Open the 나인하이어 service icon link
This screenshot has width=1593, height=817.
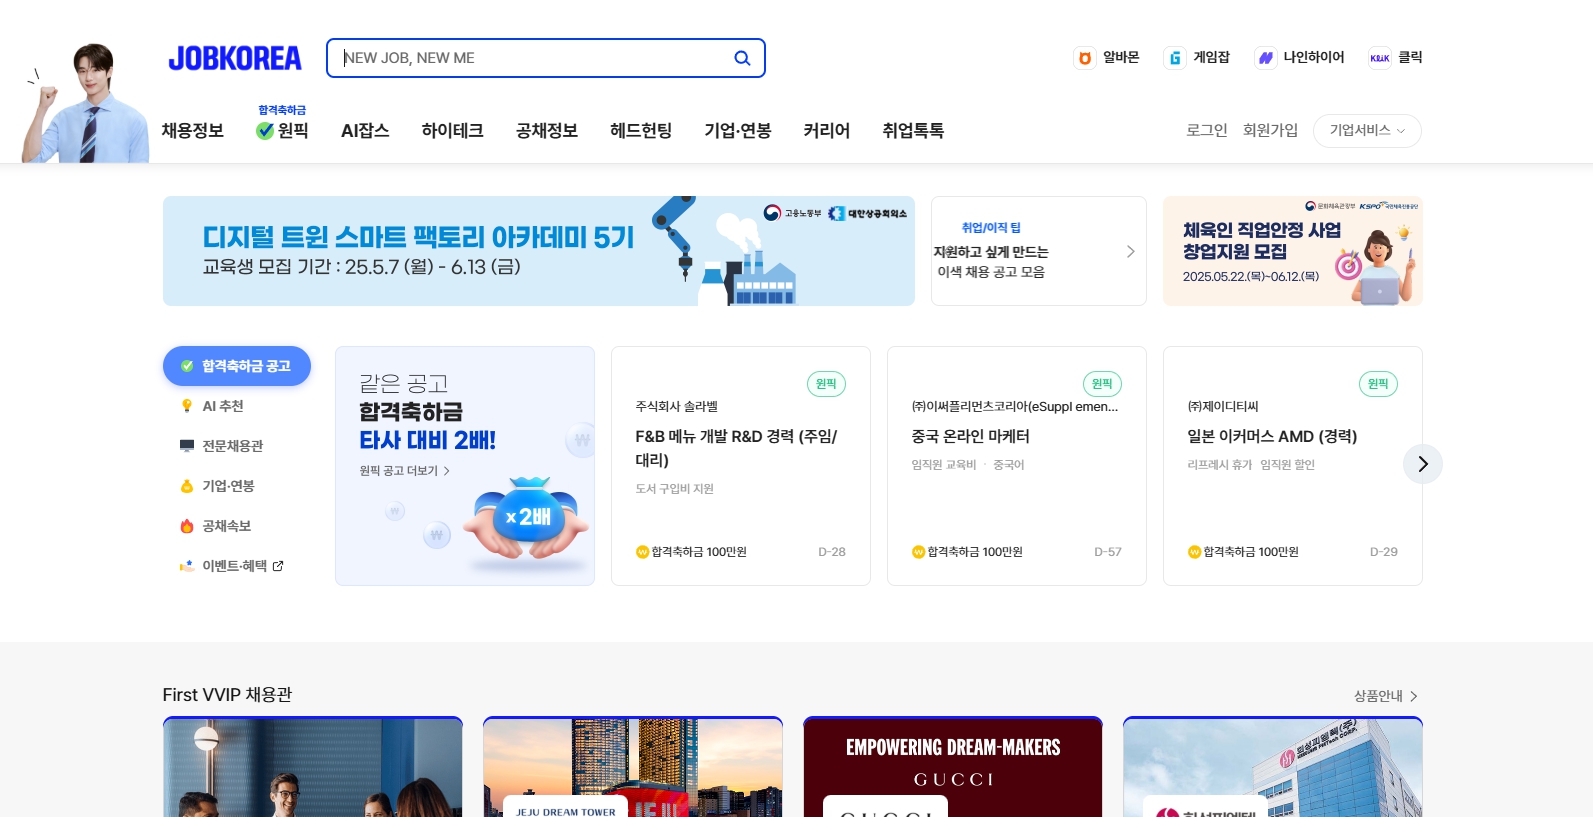point(1265,58)
